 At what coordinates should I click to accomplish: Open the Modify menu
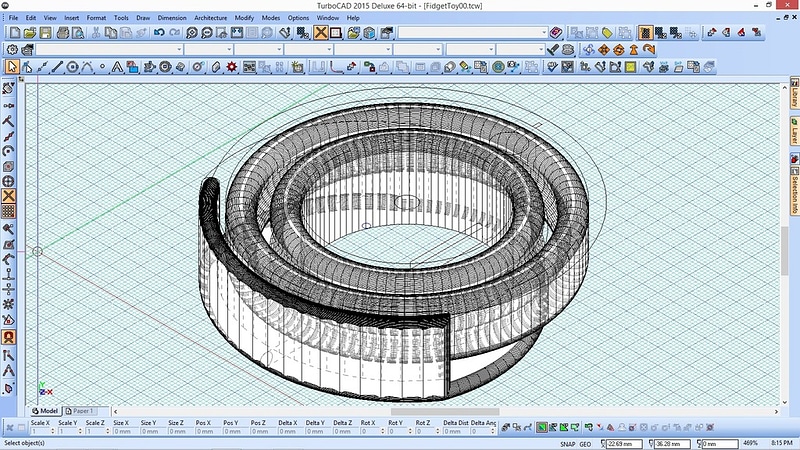[x=244, y=18]
